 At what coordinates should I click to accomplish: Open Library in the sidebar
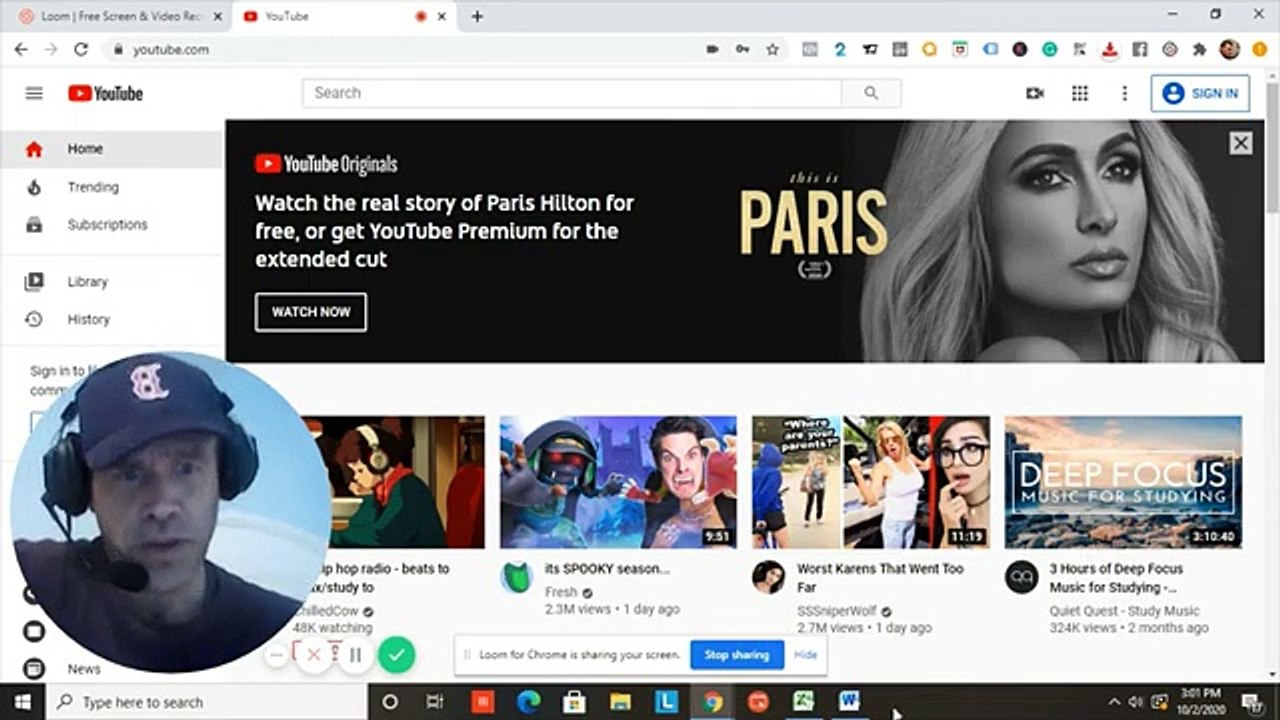pyautogui.click(x=111, y=282)
